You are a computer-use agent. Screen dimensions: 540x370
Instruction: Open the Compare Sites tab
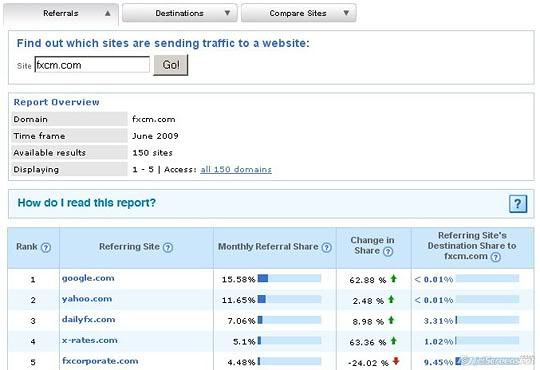(x=298, y=13)
